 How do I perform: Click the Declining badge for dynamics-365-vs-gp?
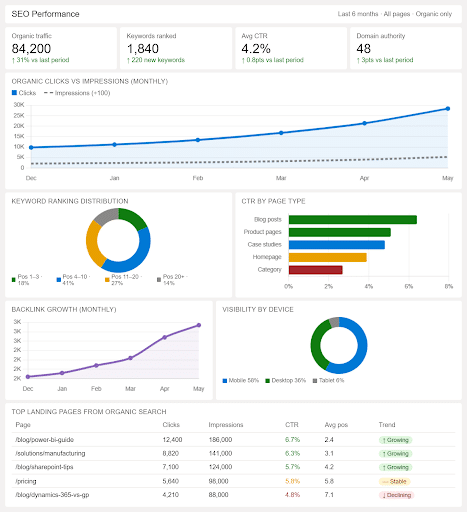(x=396, y=495)
